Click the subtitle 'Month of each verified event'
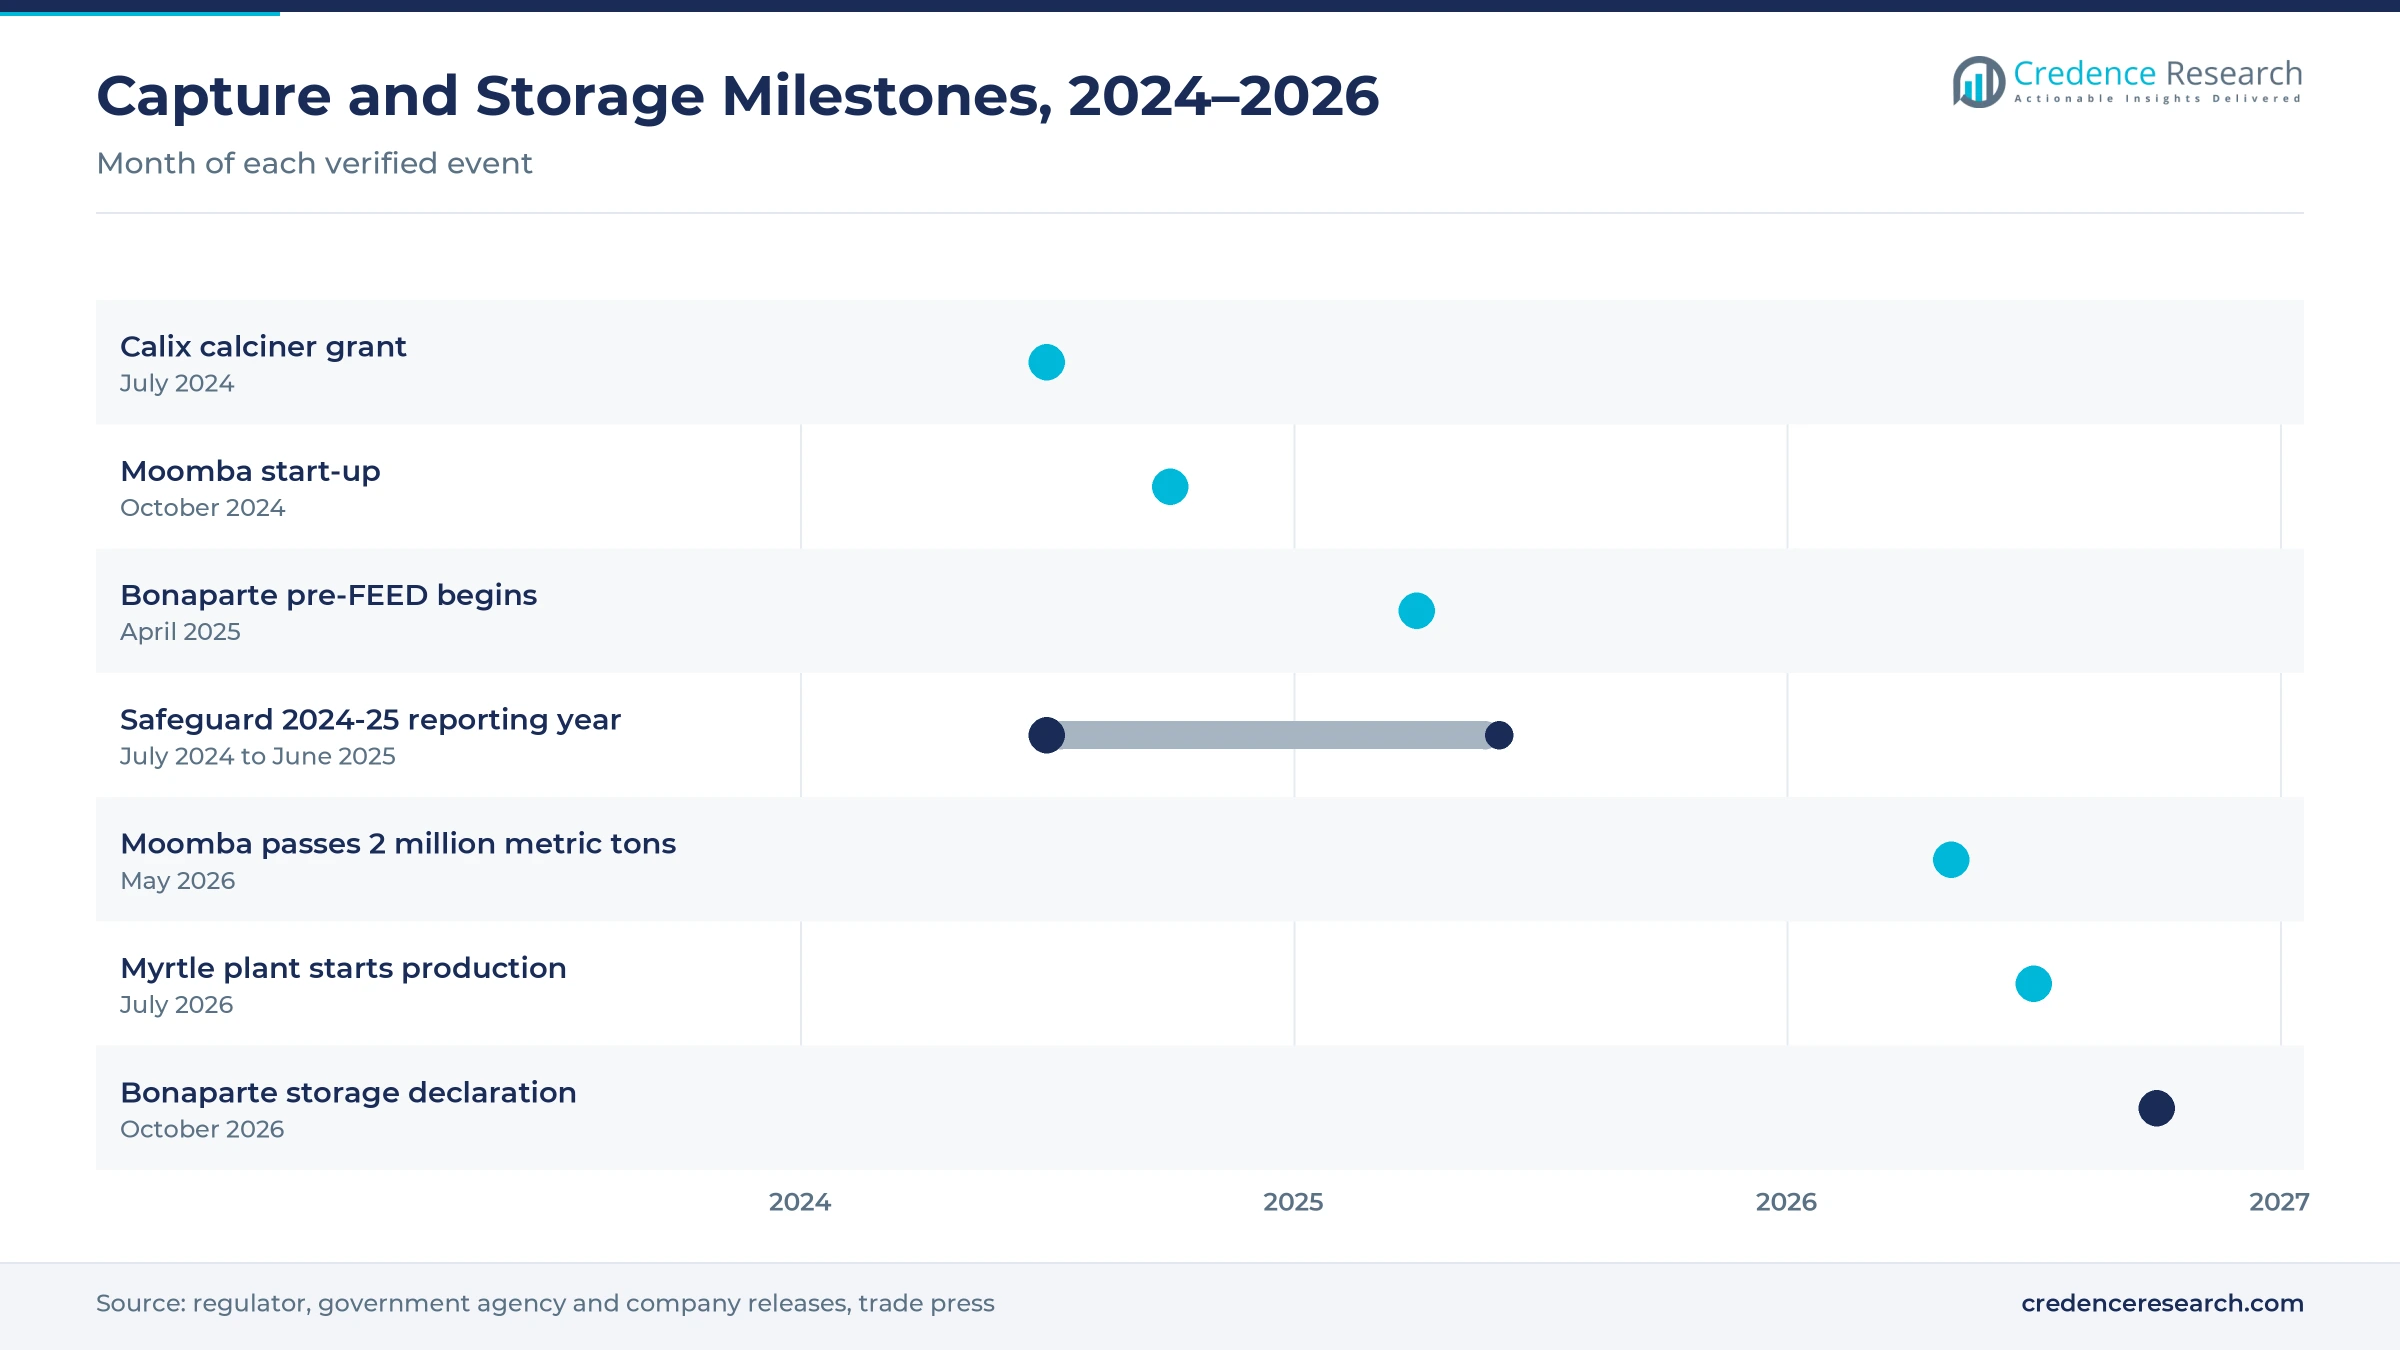The height and width of the screenshot is (1350, 2400). pyautogui.click(x=314, y=163)
